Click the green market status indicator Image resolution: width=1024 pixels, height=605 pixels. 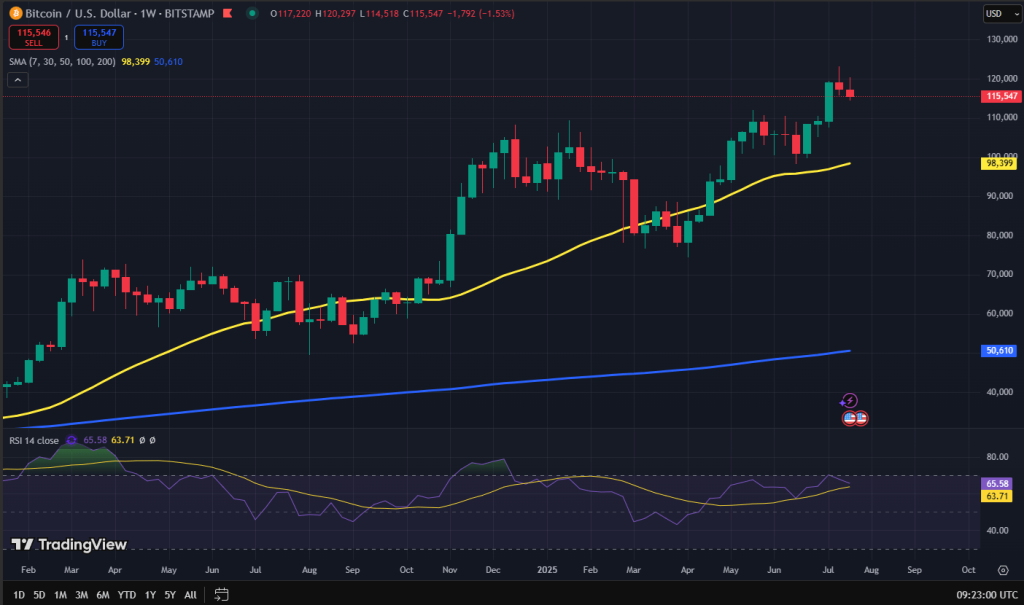pos(250,13)
